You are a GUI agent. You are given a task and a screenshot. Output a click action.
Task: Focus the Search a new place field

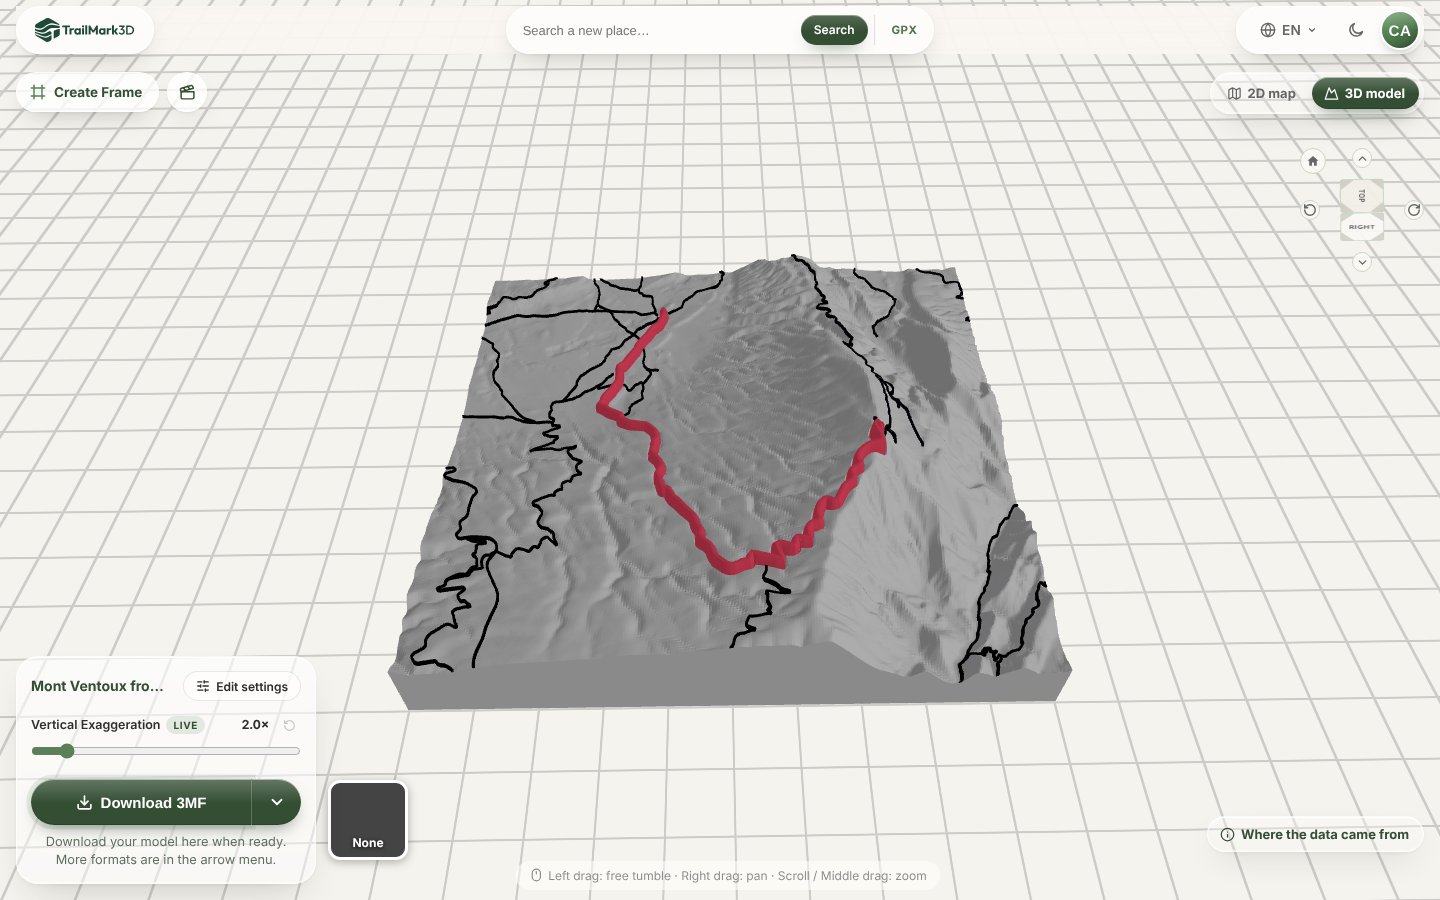656,30
